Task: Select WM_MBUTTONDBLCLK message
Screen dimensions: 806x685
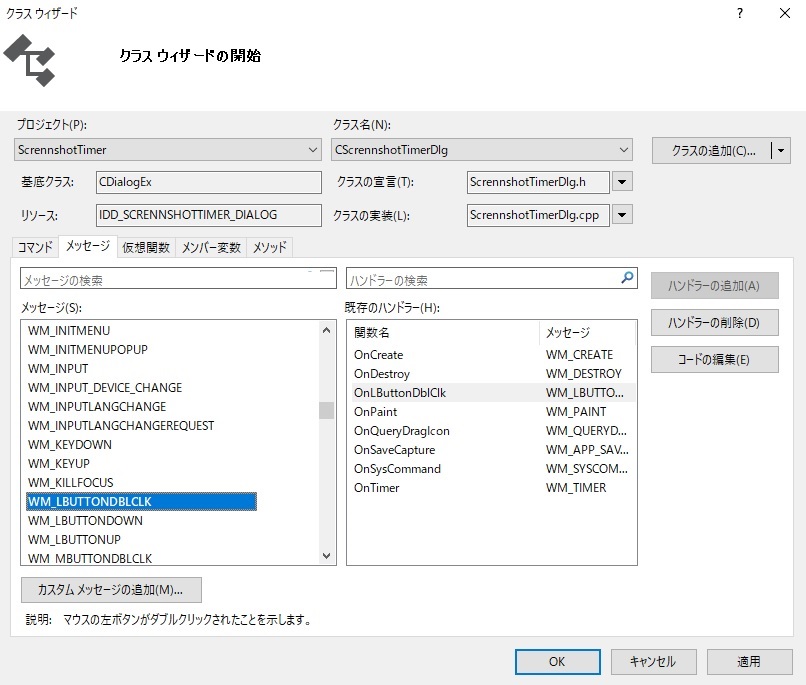Action: click(x=90, y=558)
